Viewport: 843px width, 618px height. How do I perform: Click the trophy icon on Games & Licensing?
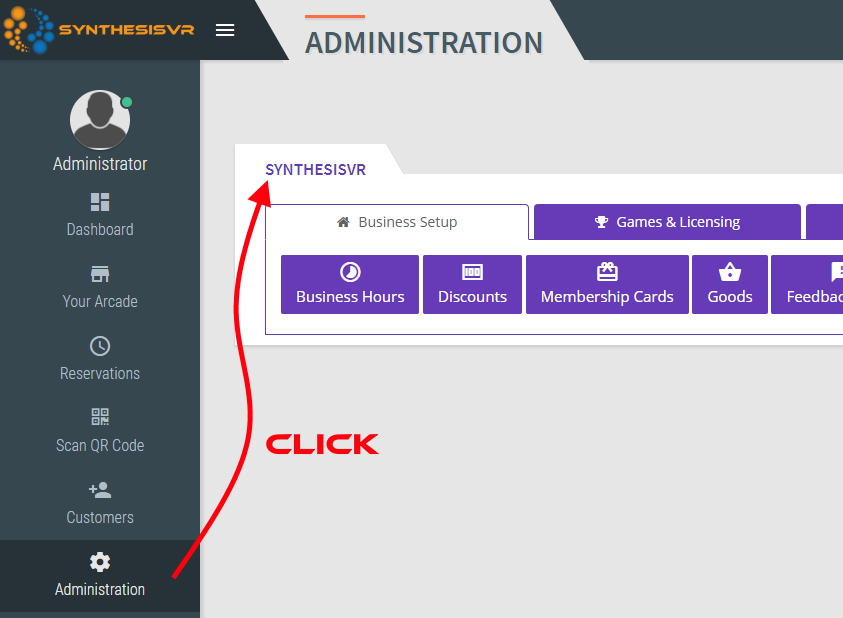pyautogui.click(x=602, y=222)
